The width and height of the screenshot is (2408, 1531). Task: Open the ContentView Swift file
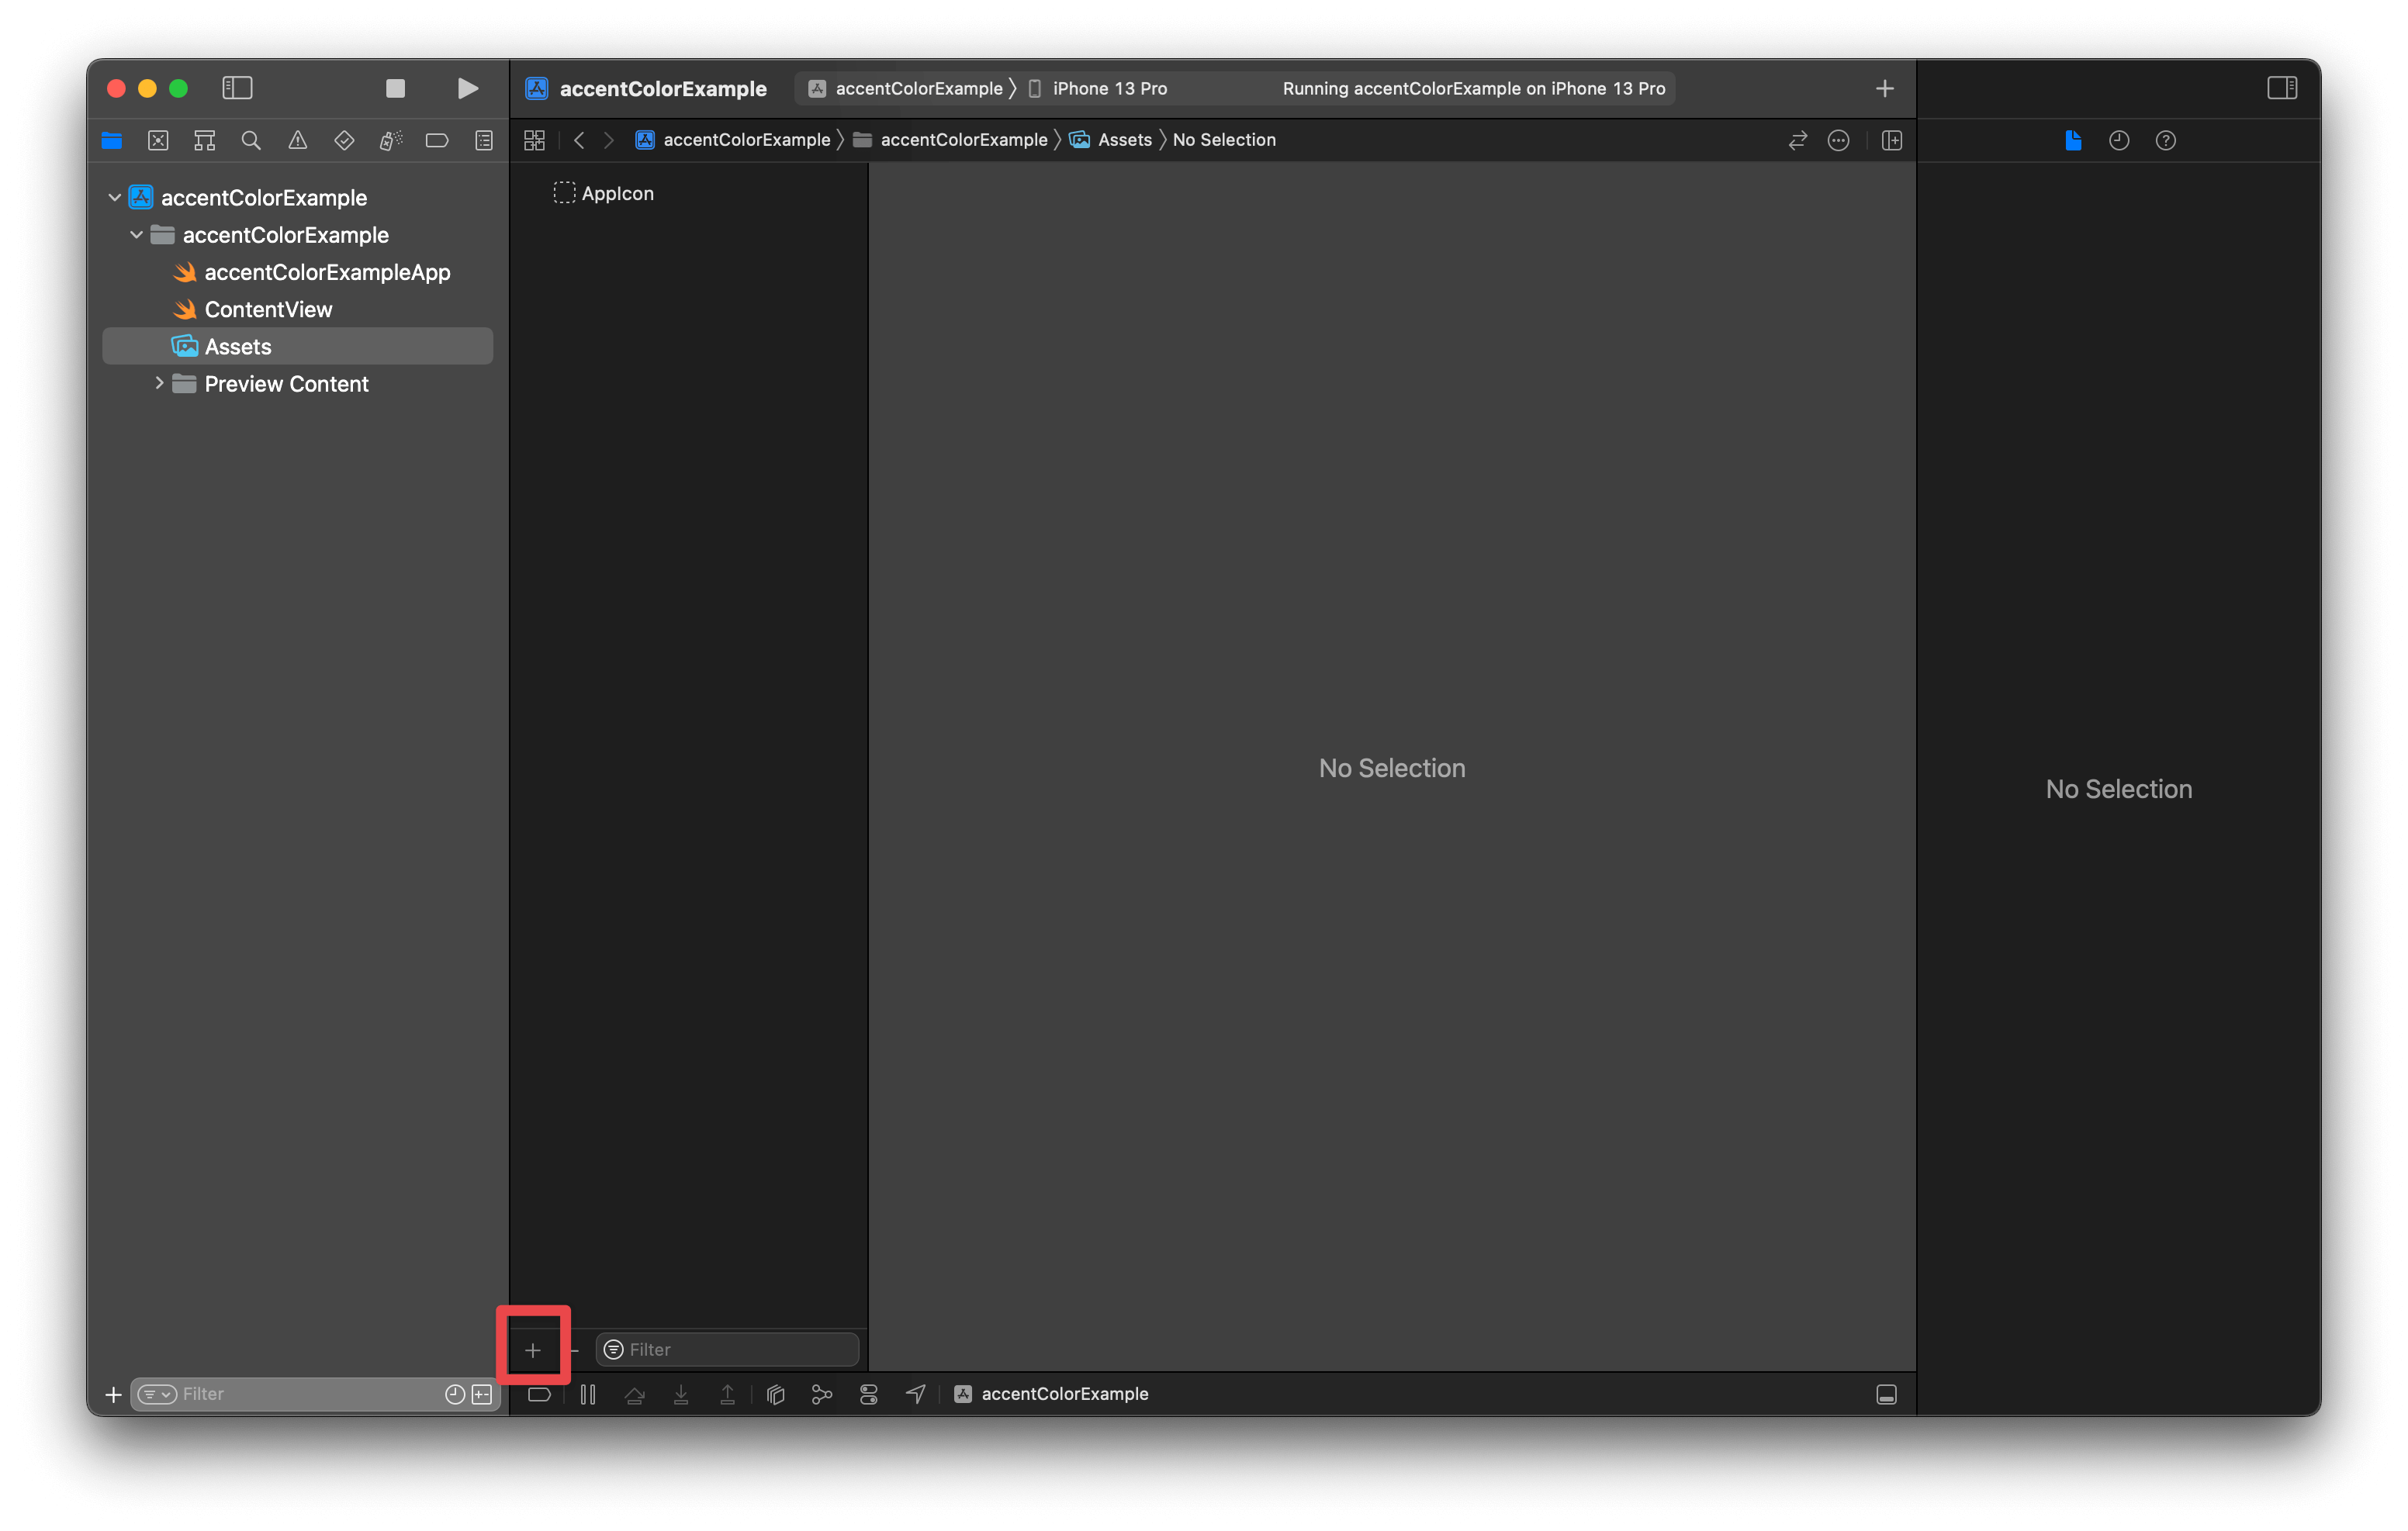click(268, 310)
